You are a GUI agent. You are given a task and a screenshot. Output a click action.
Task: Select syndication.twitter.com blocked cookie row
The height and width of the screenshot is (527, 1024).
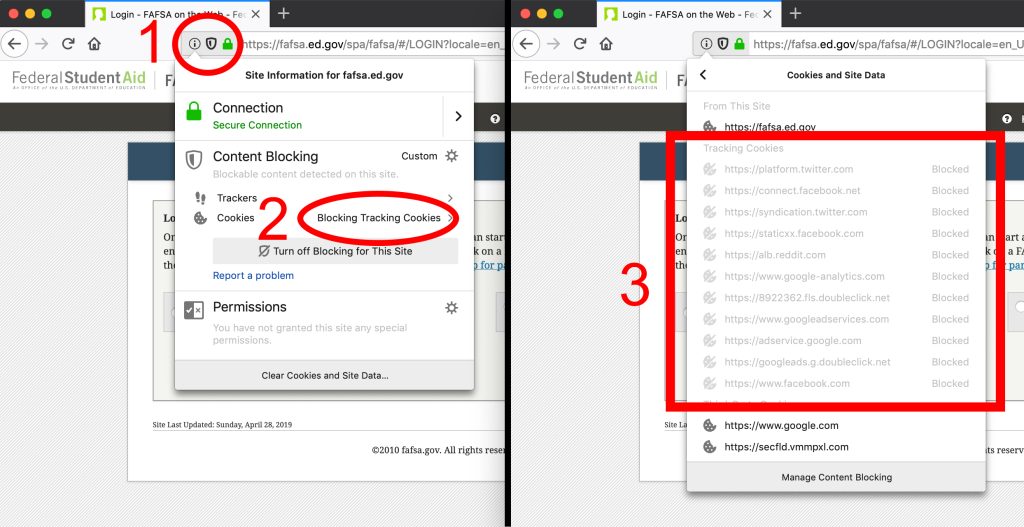pyautogui.click(x=836, y=212)
